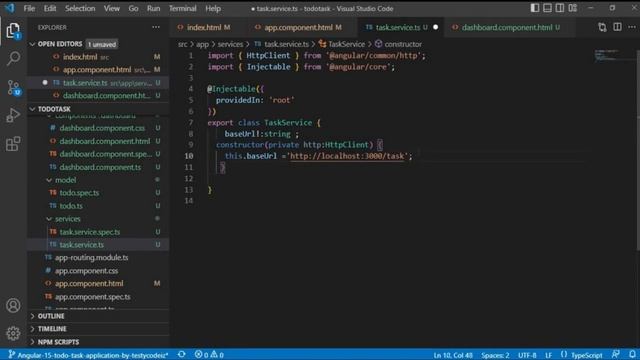Collapse the TODOTASK folder section

pyautogui.click(x=98, y=109)
